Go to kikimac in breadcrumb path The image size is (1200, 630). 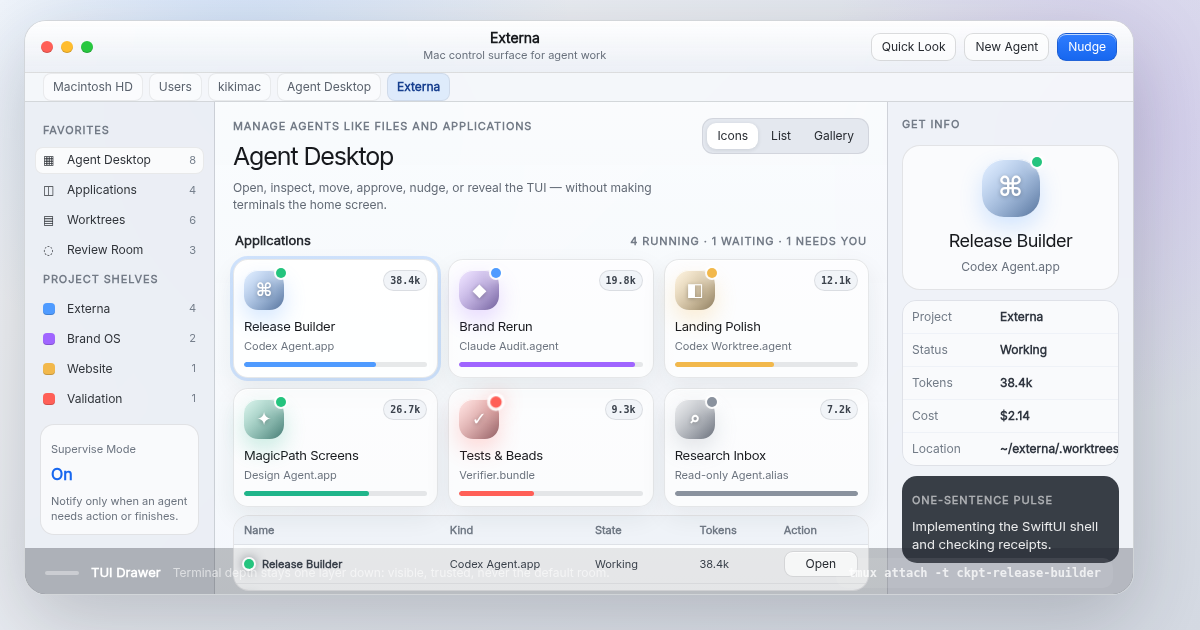point(239,87)
